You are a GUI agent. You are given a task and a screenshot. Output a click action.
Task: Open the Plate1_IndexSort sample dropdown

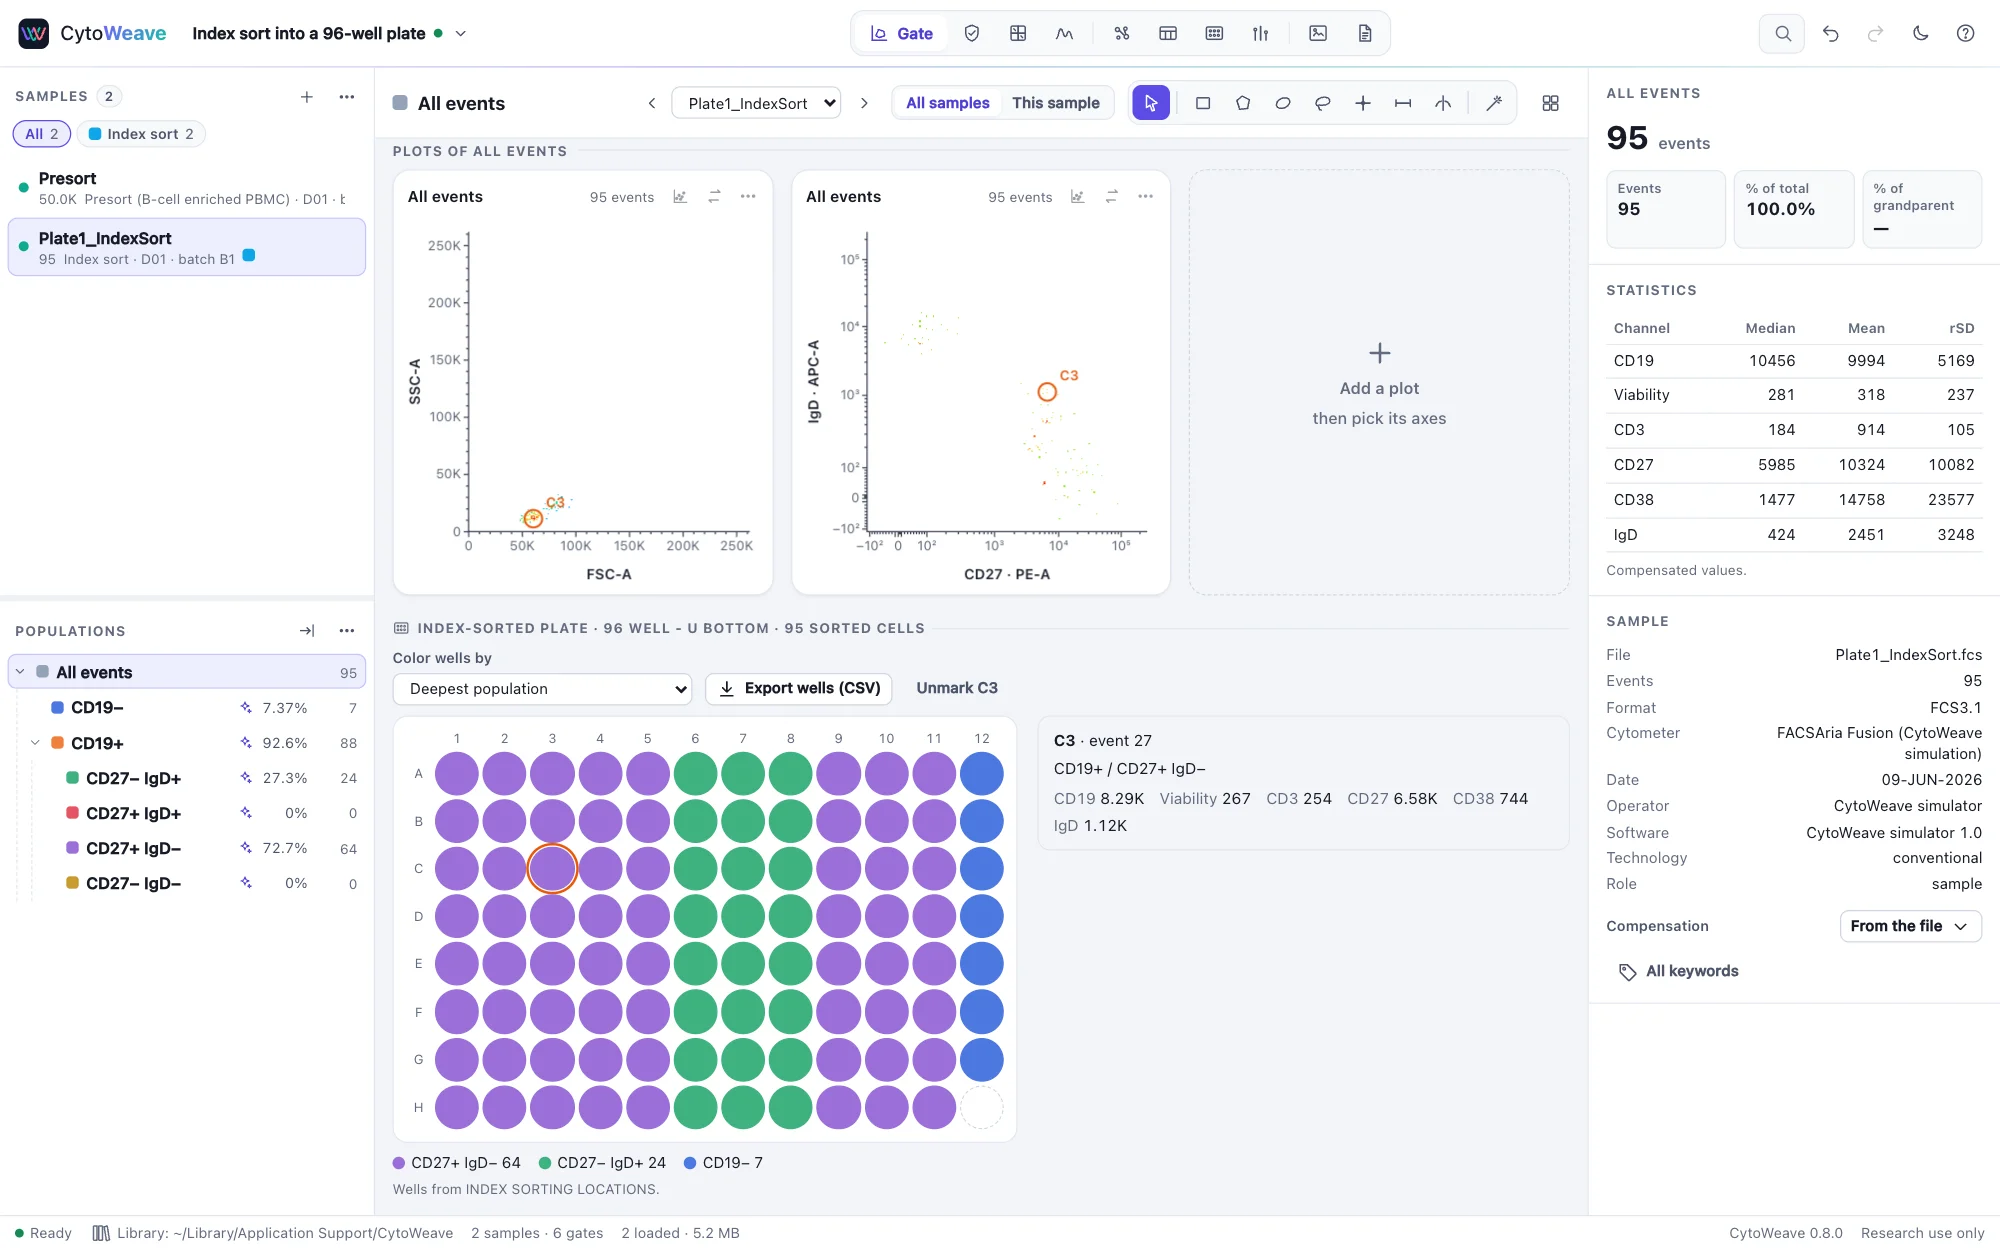click(x=756, y=103)
